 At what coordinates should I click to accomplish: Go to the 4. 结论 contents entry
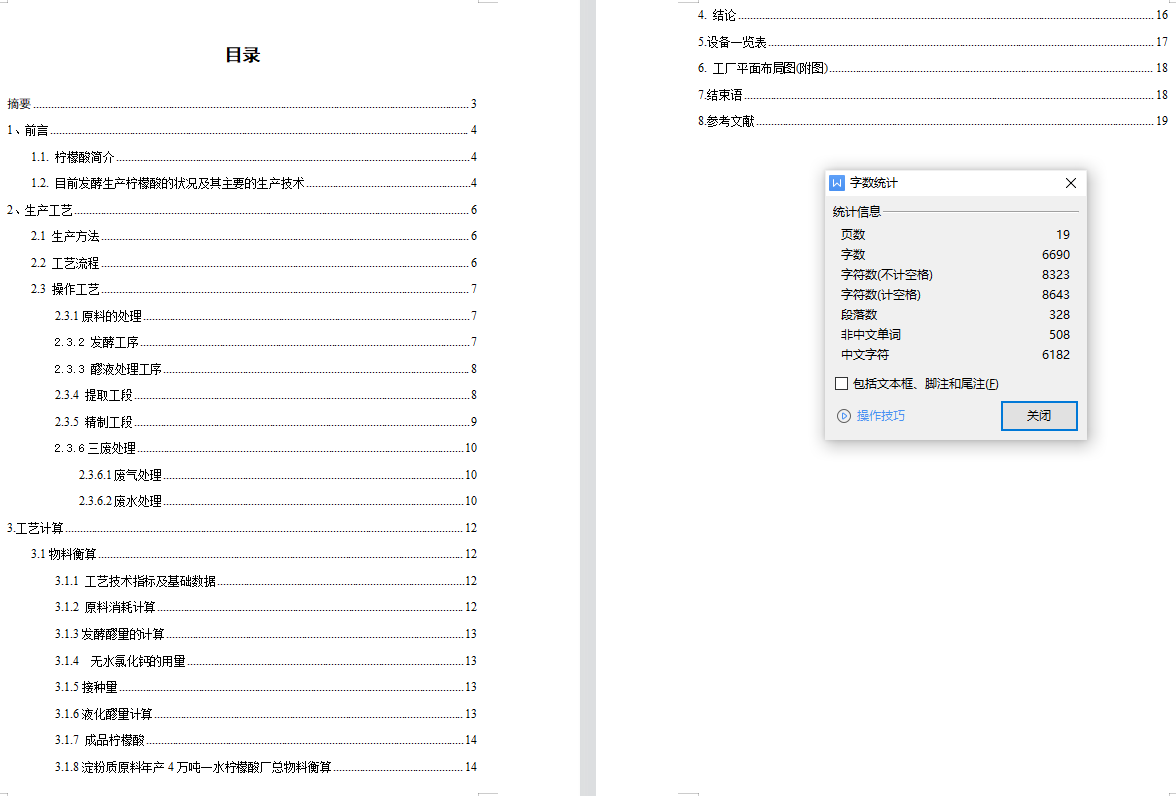[717, 16]
